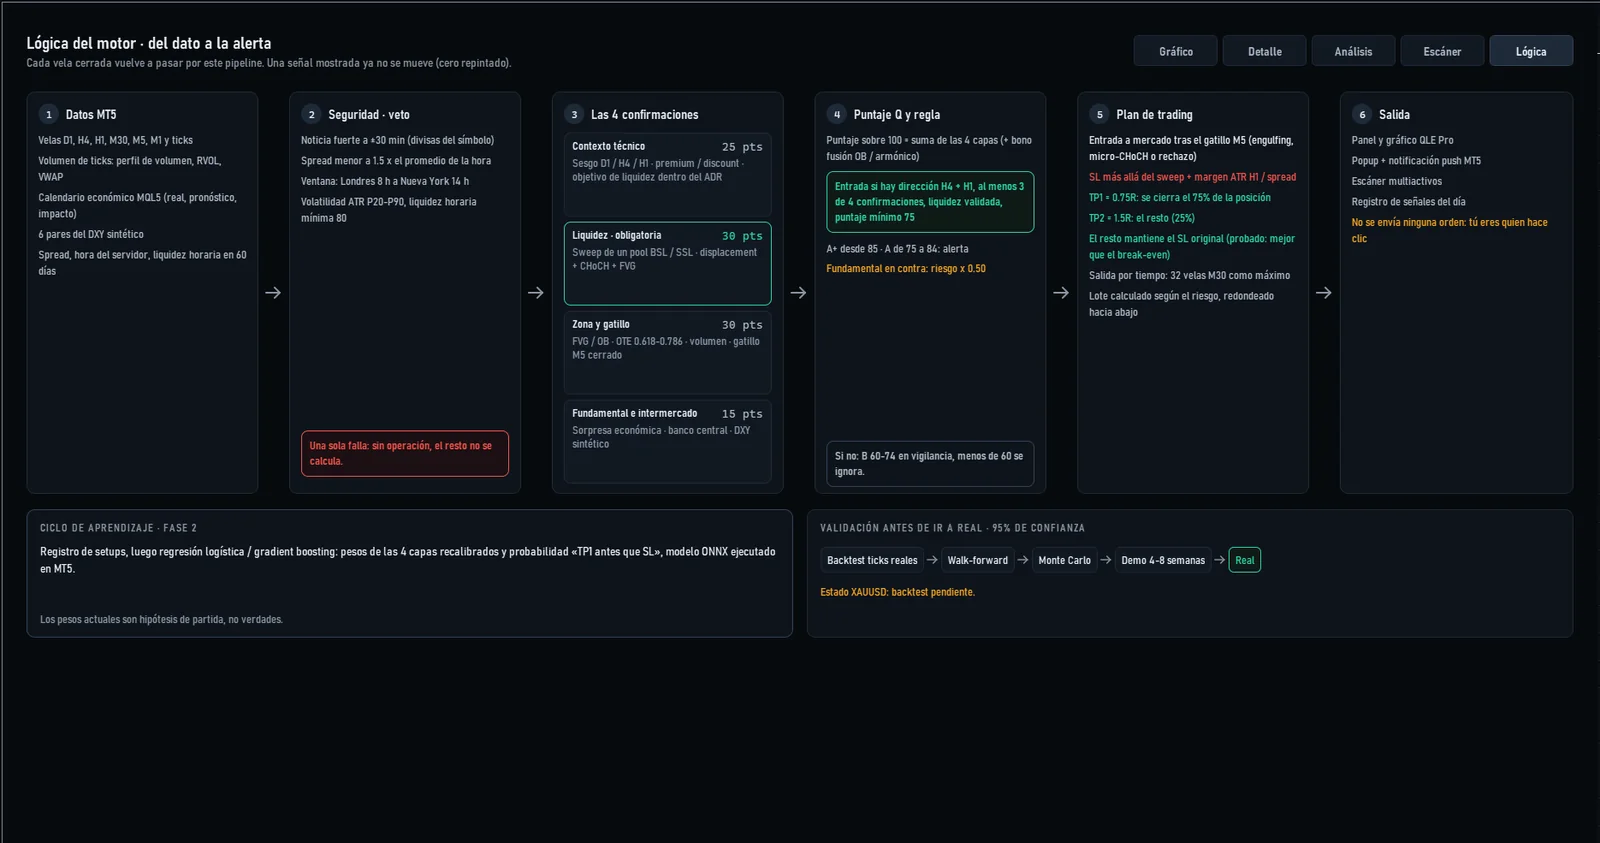Image resolution: width=1600 pixels, height=843 pixels.
Task: Select 'Velas D1, H4, H1, M30, M5, M1 y ticks'
Action: (116, 141)
